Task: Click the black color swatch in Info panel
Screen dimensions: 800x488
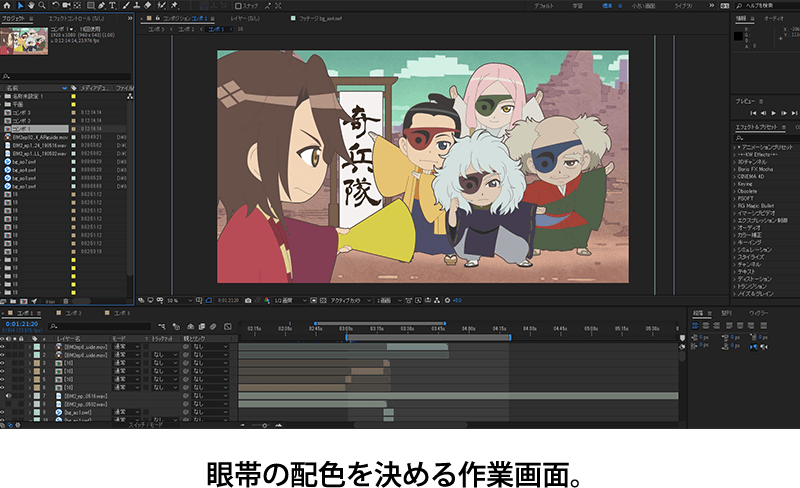Action: [x=738, y=36]
